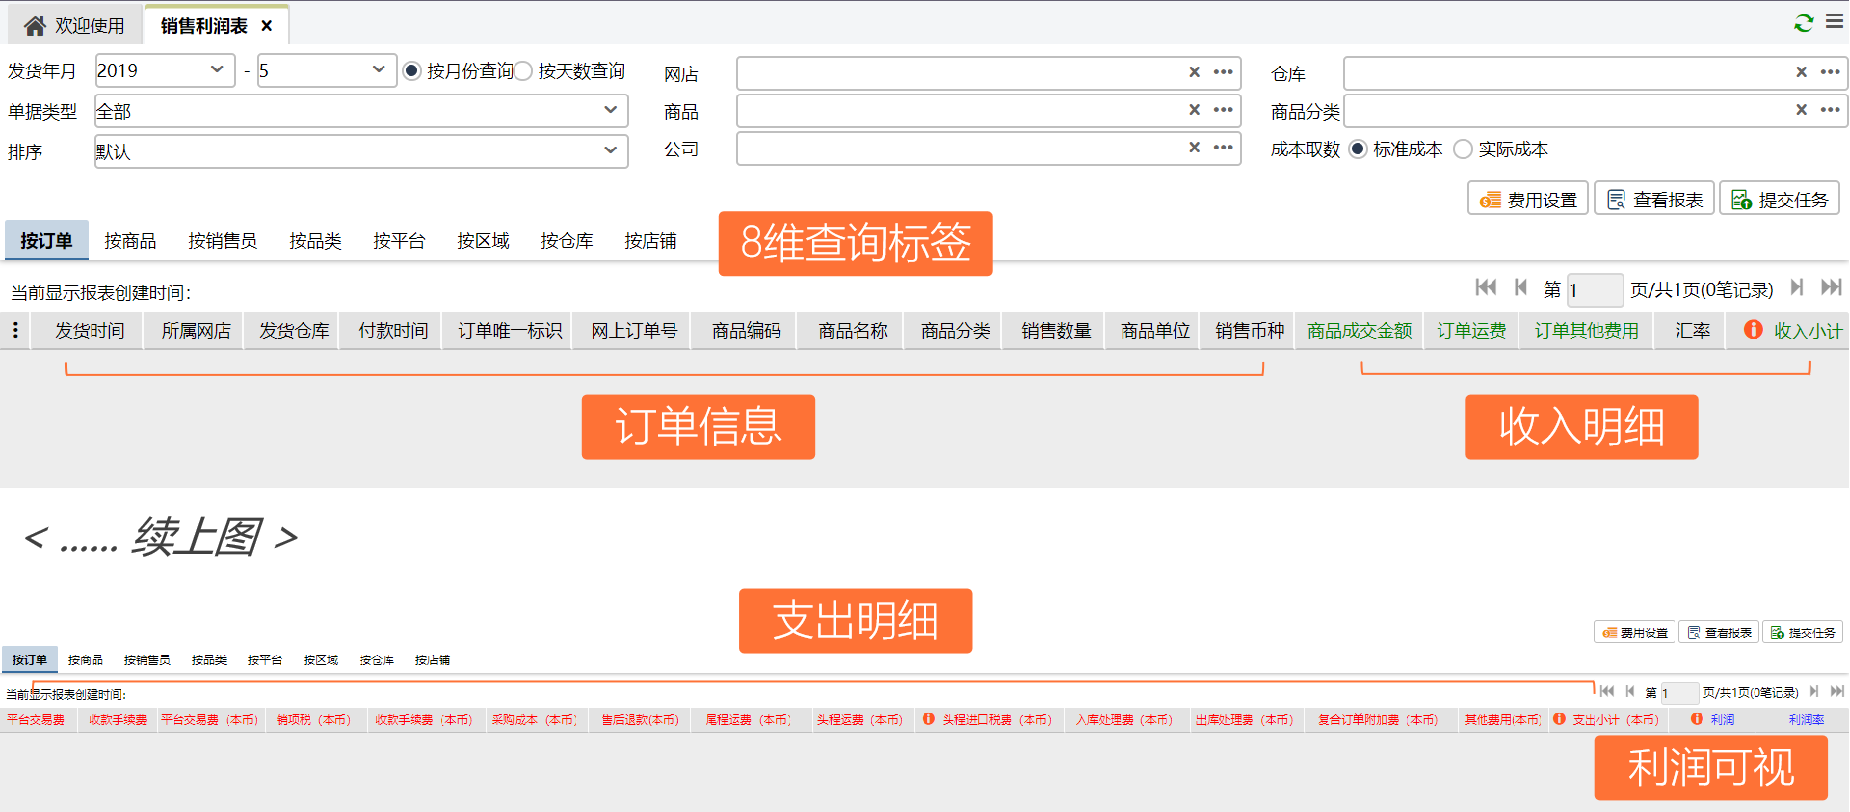Open the column options menu beside 发货时间
This screenshot has width=1850, height=812.
(15, 330)
